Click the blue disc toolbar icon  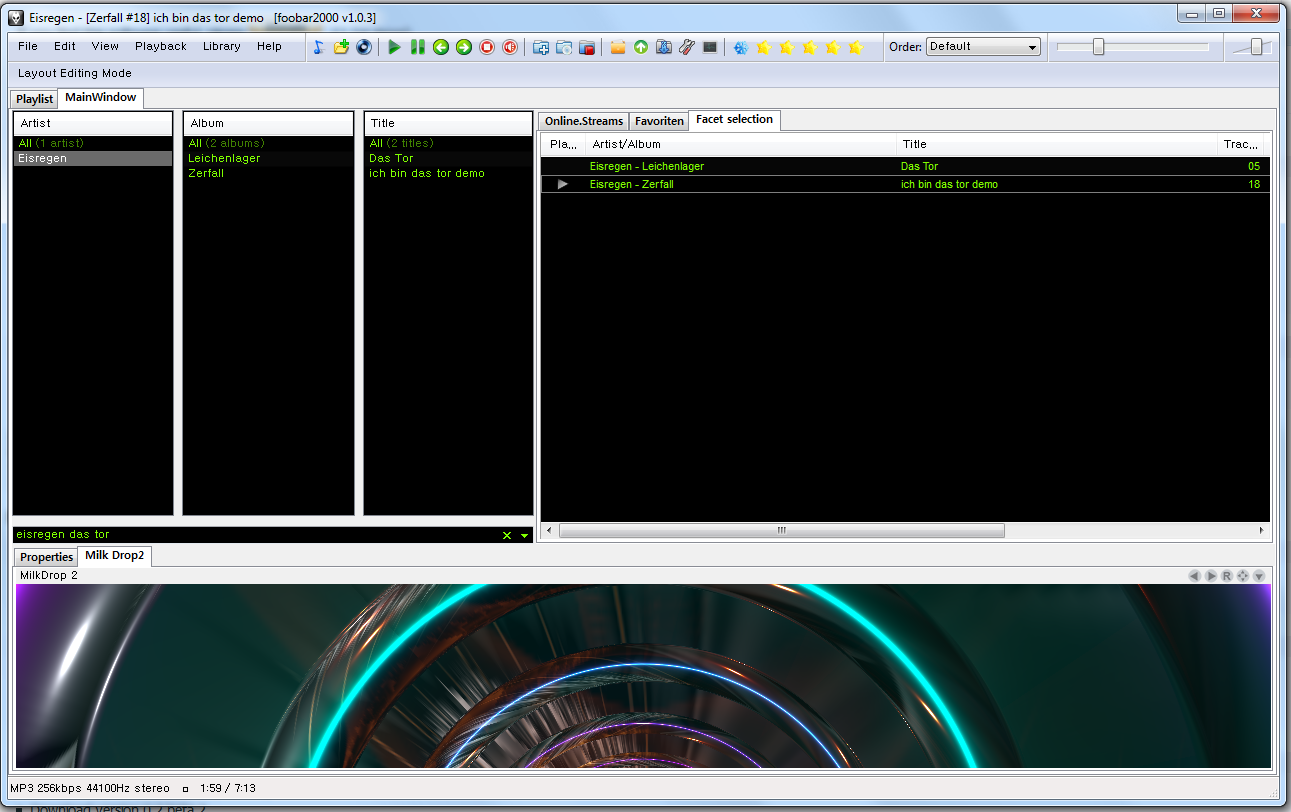click(364, 47)
